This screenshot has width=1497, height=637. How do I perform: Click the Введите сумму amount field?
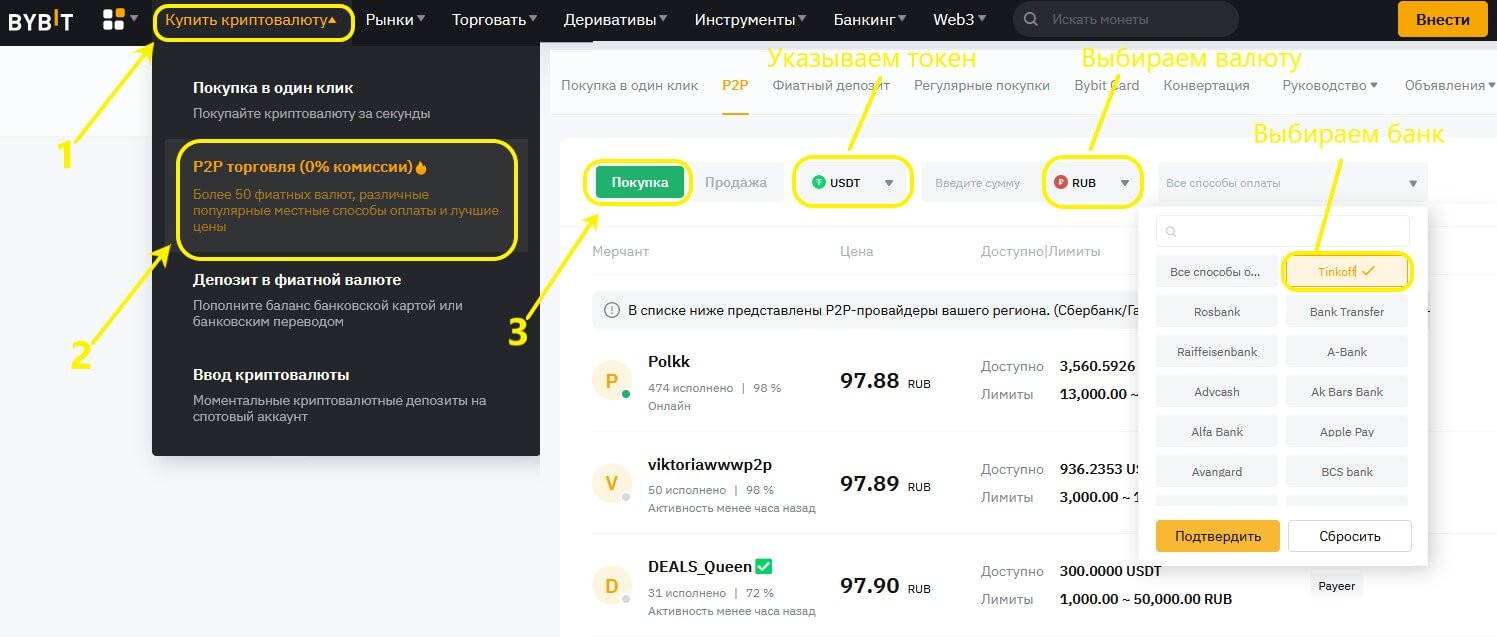pos(978,183)
